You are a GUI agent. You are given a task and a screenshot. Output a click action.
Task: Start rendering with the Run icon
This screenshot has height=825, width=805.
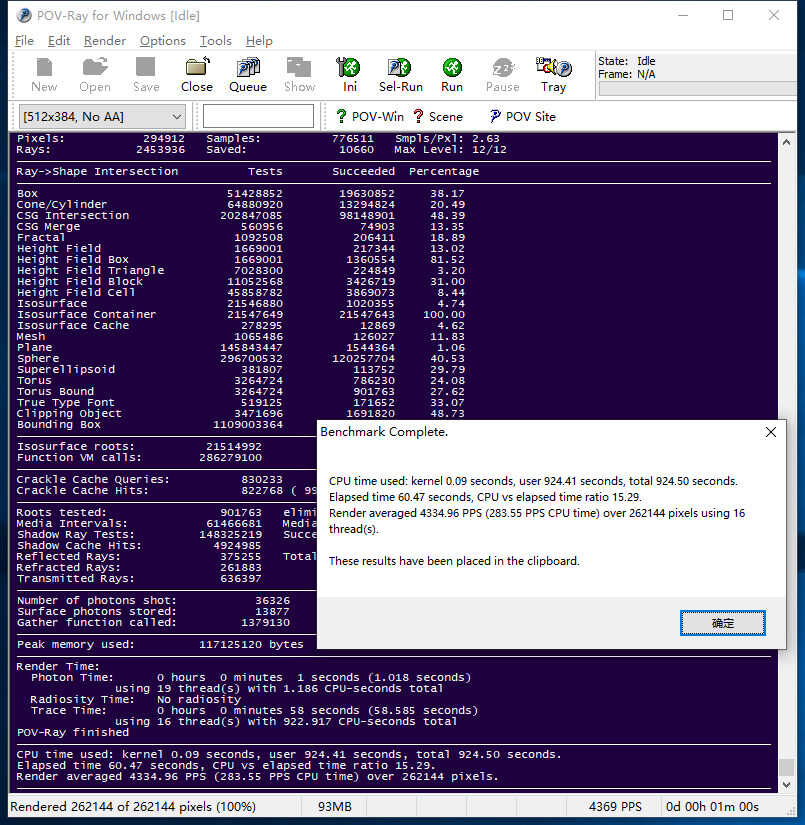(x=452, y=75)
